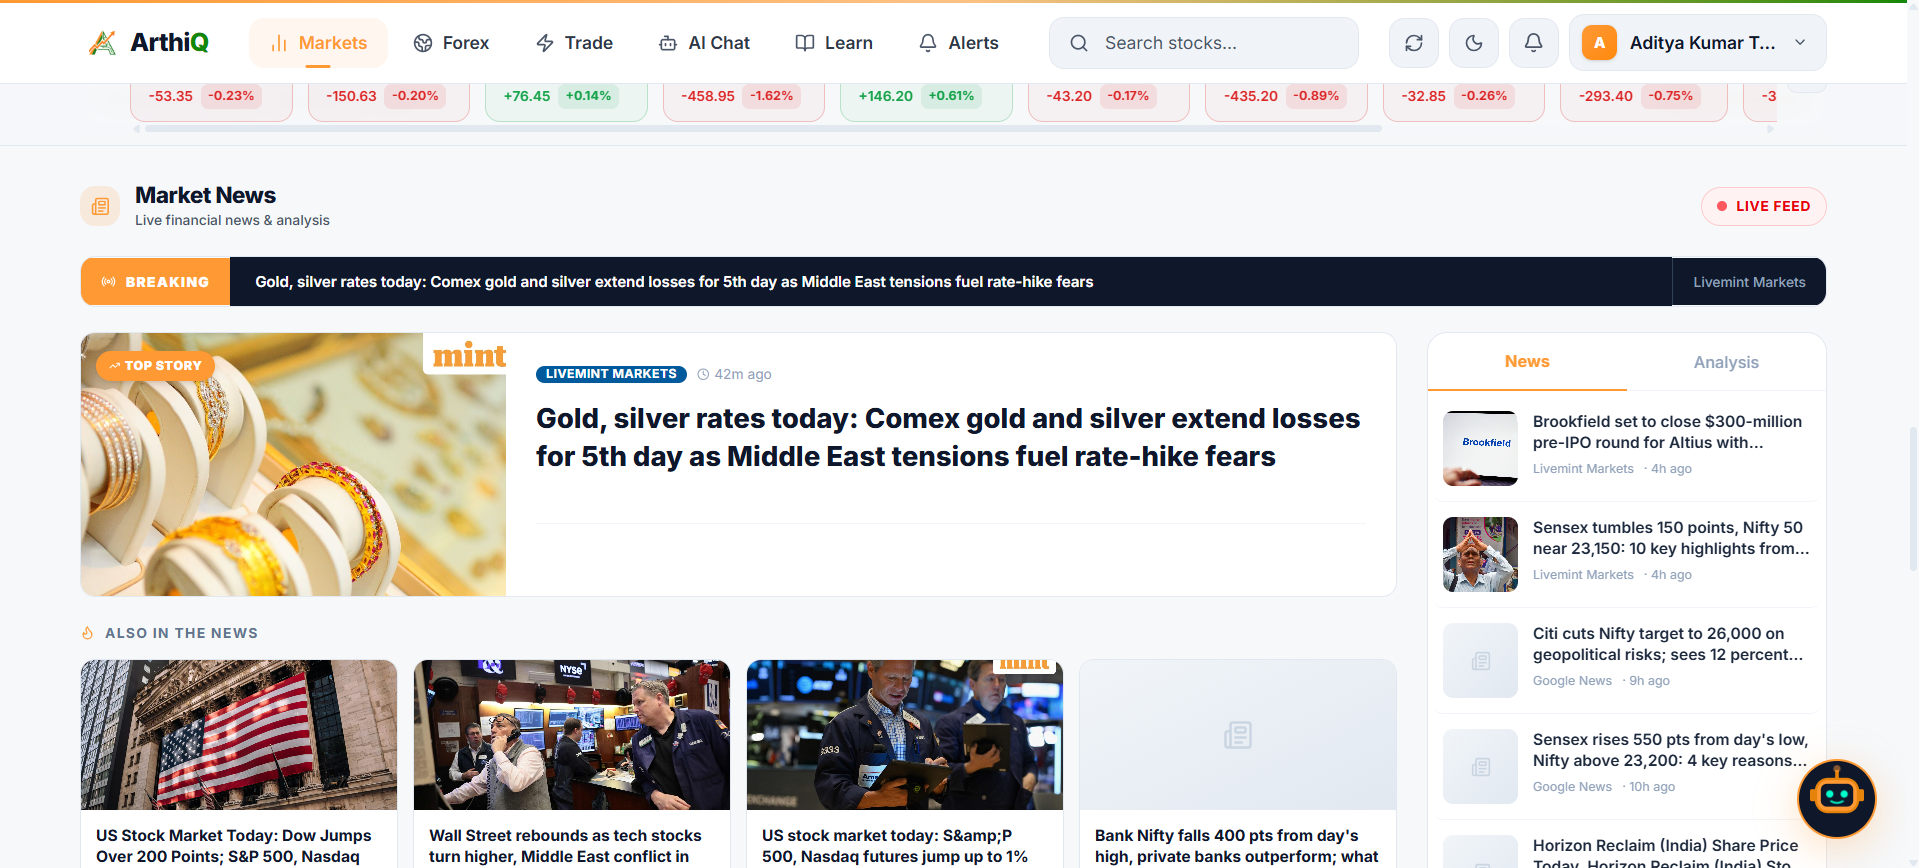Image resolution: width=1919 pixels, height=868 pixels.
Task: Click the ticker card showing -150.63
Action: pos(388,101)
